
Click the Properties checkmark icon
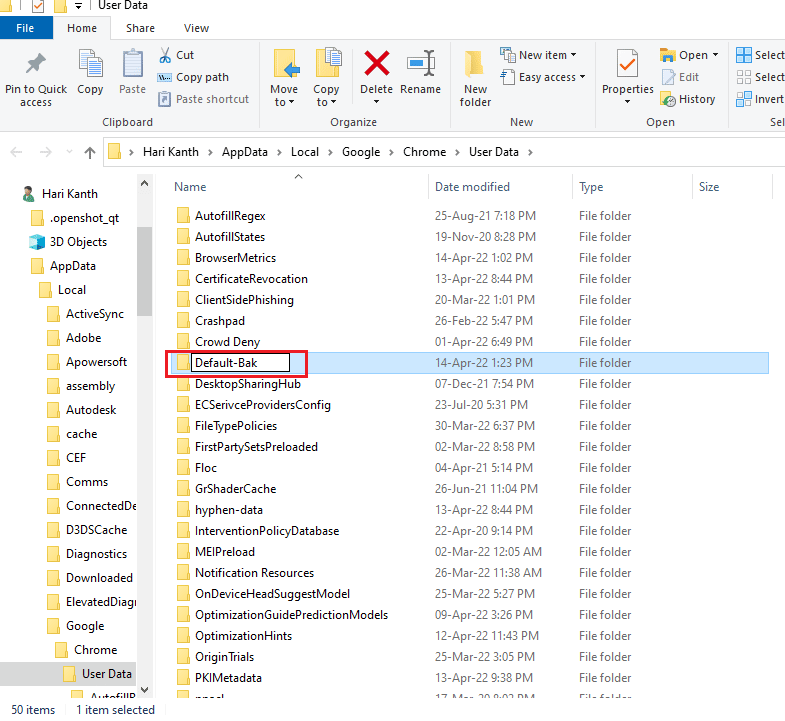627,63
